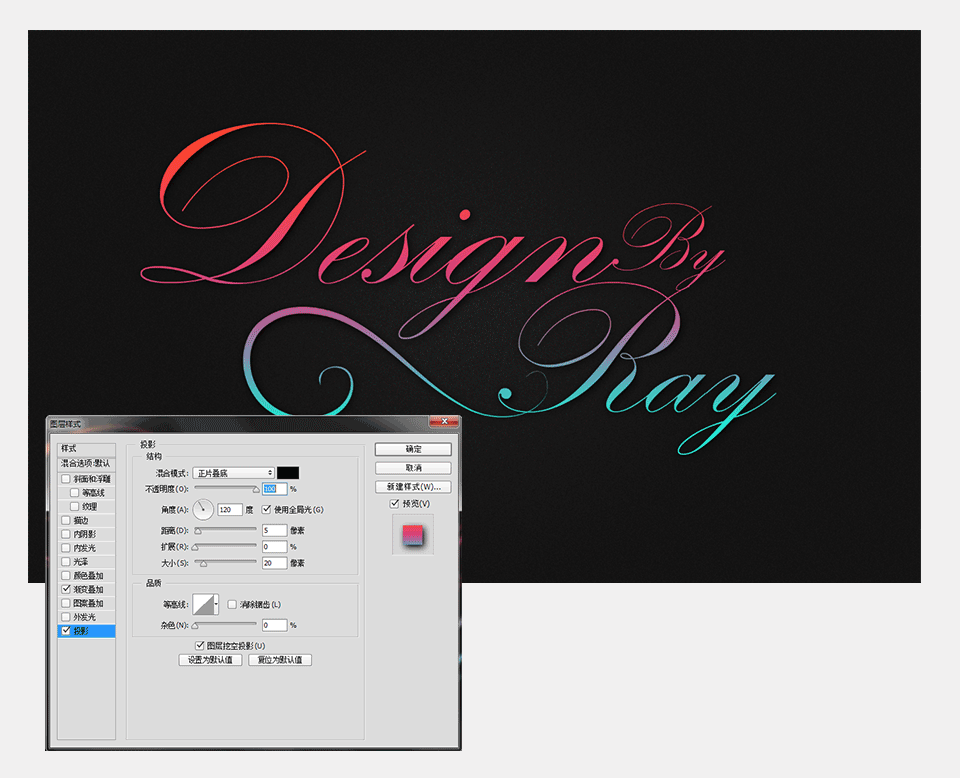The width and height of the screenshot is (960, 778).
Task: Click the 新建样式(W)... button
Action: 413,487
